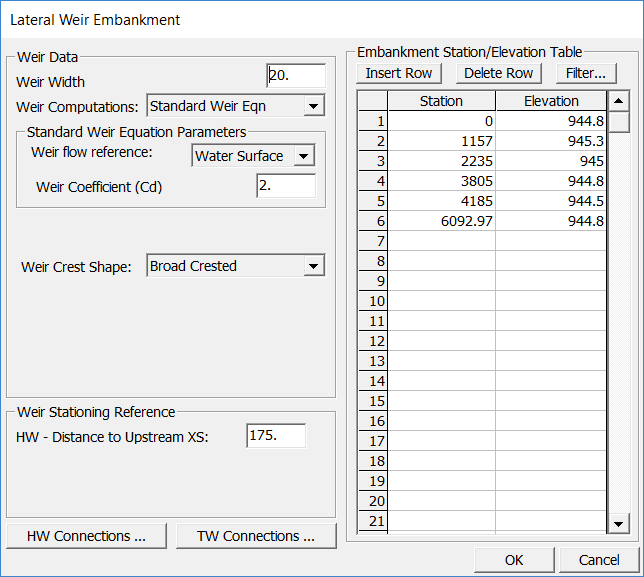The width and height of the screenshot is (644, 577).
Task: Open HW Connections settings
Action: (x=86, y=536)
